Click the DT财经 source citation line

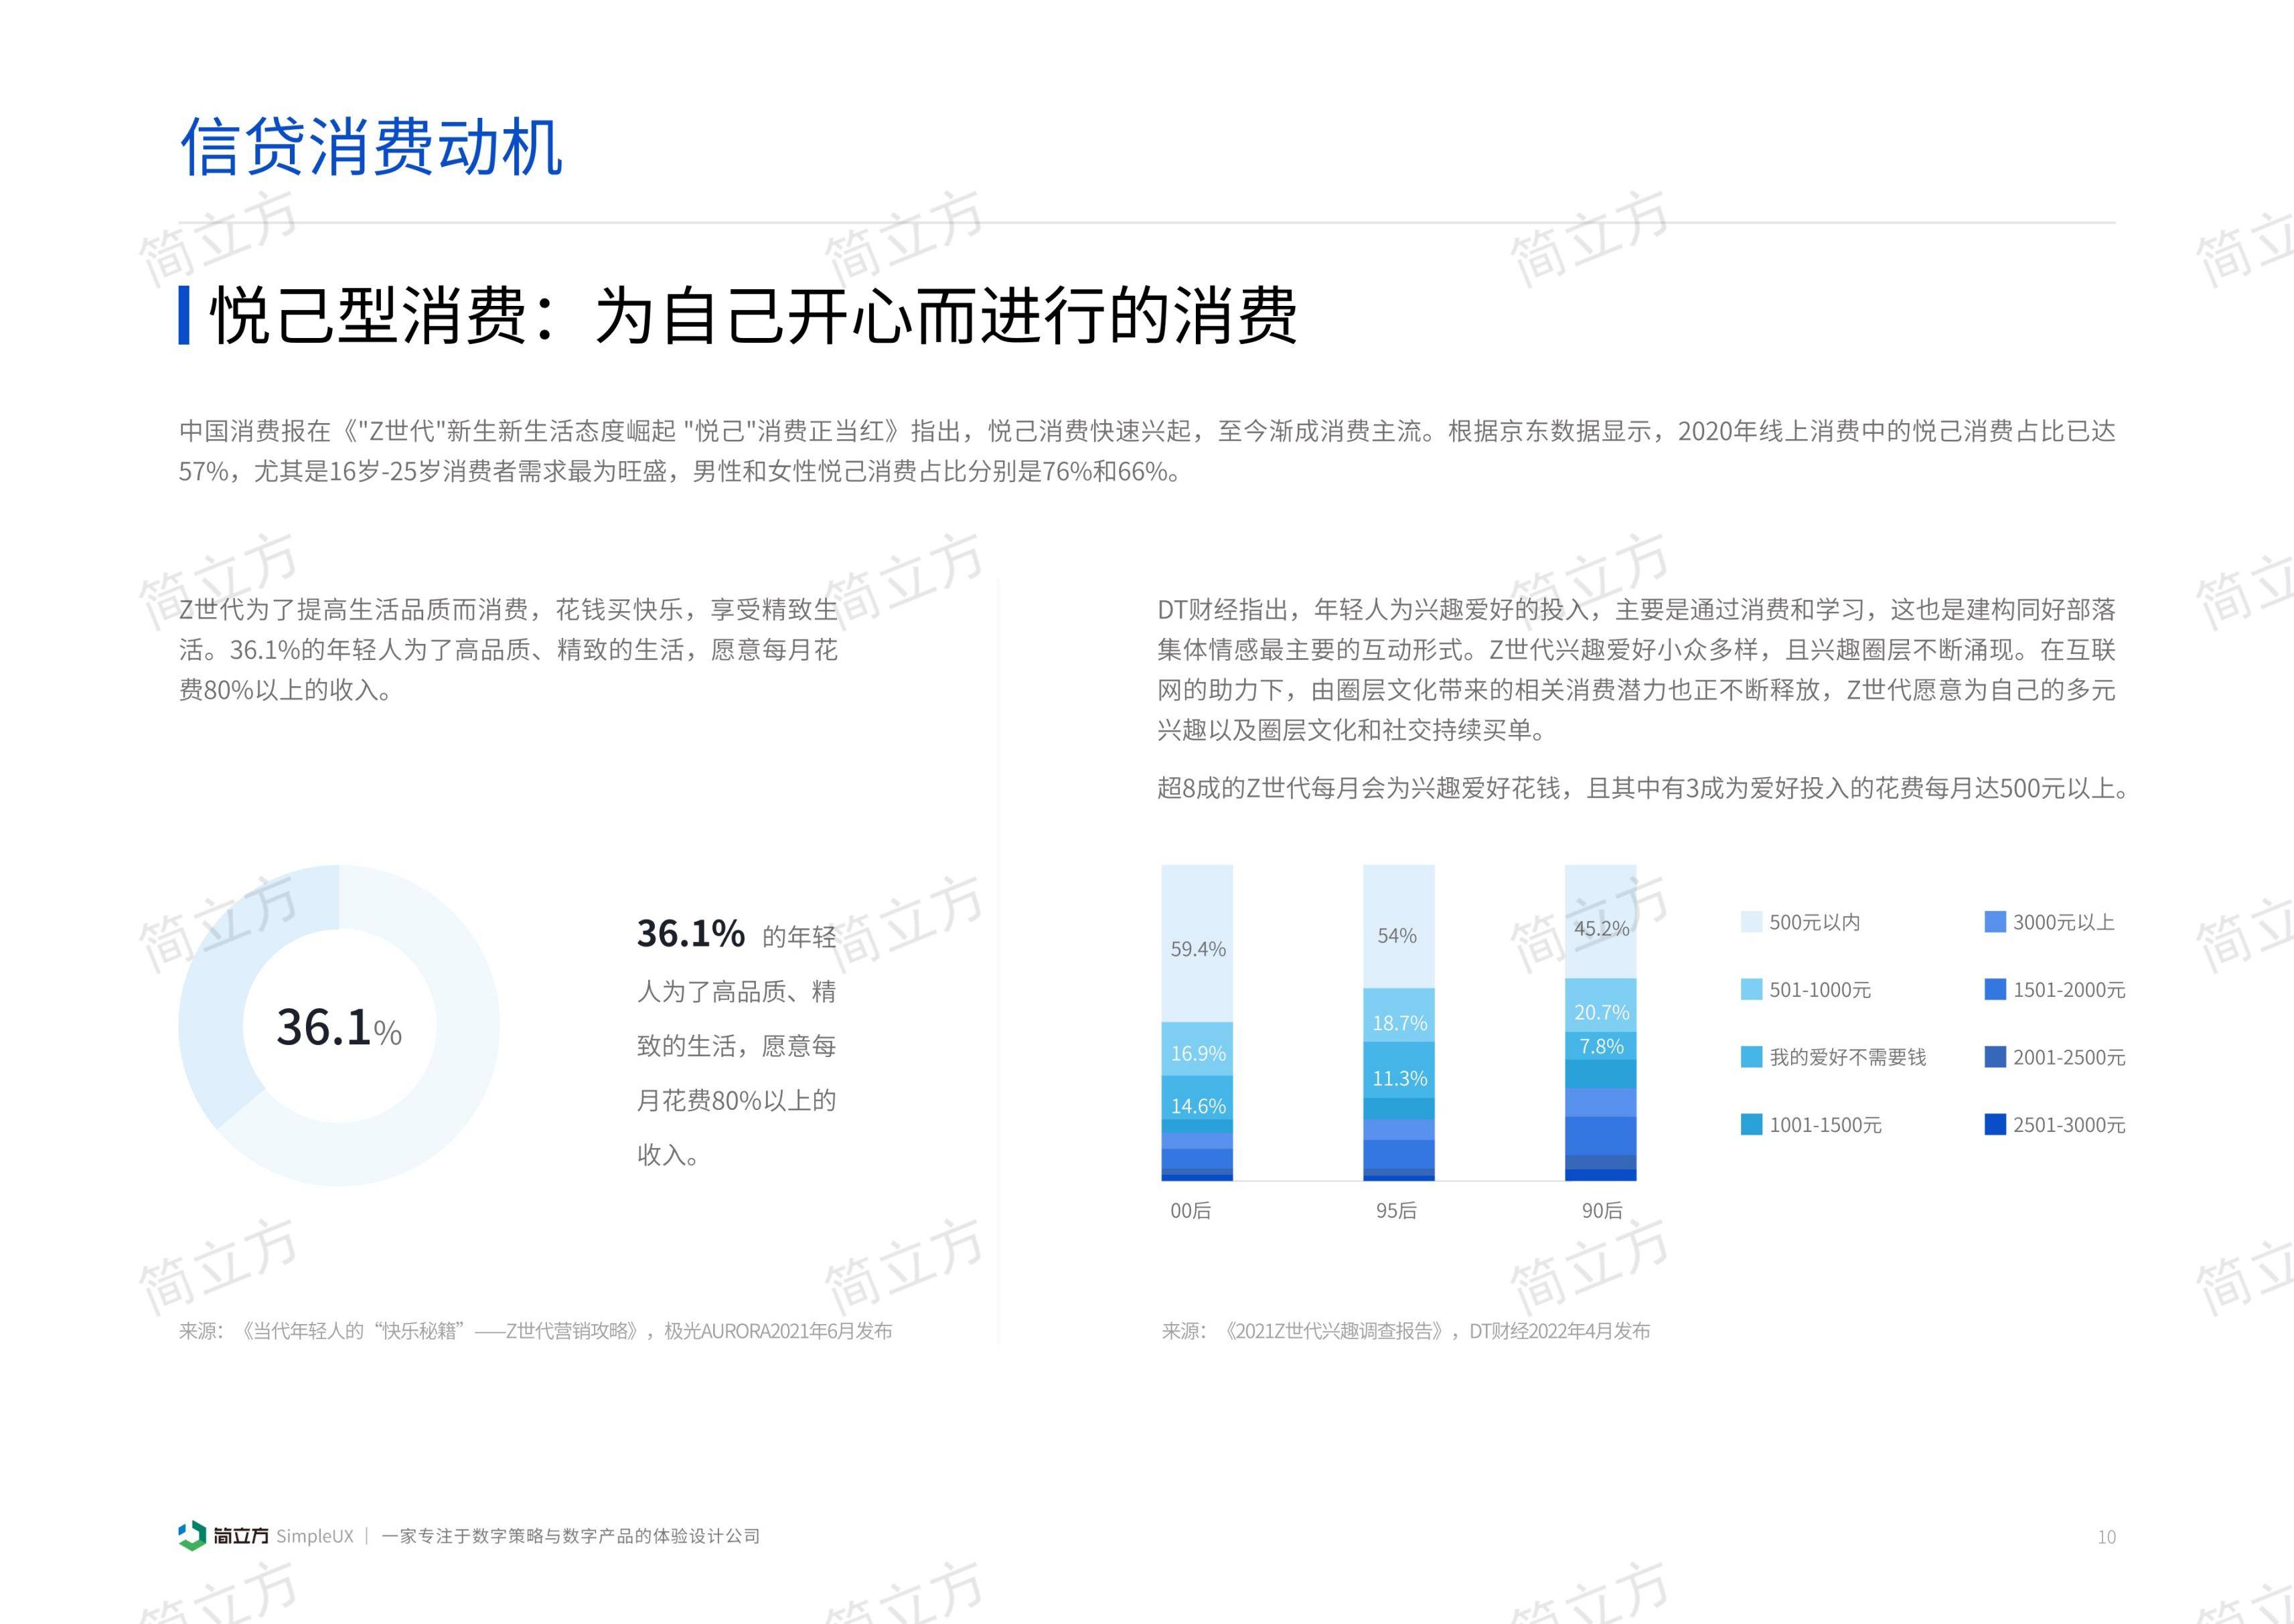pyautogui.click(x=1405, y=1331)
